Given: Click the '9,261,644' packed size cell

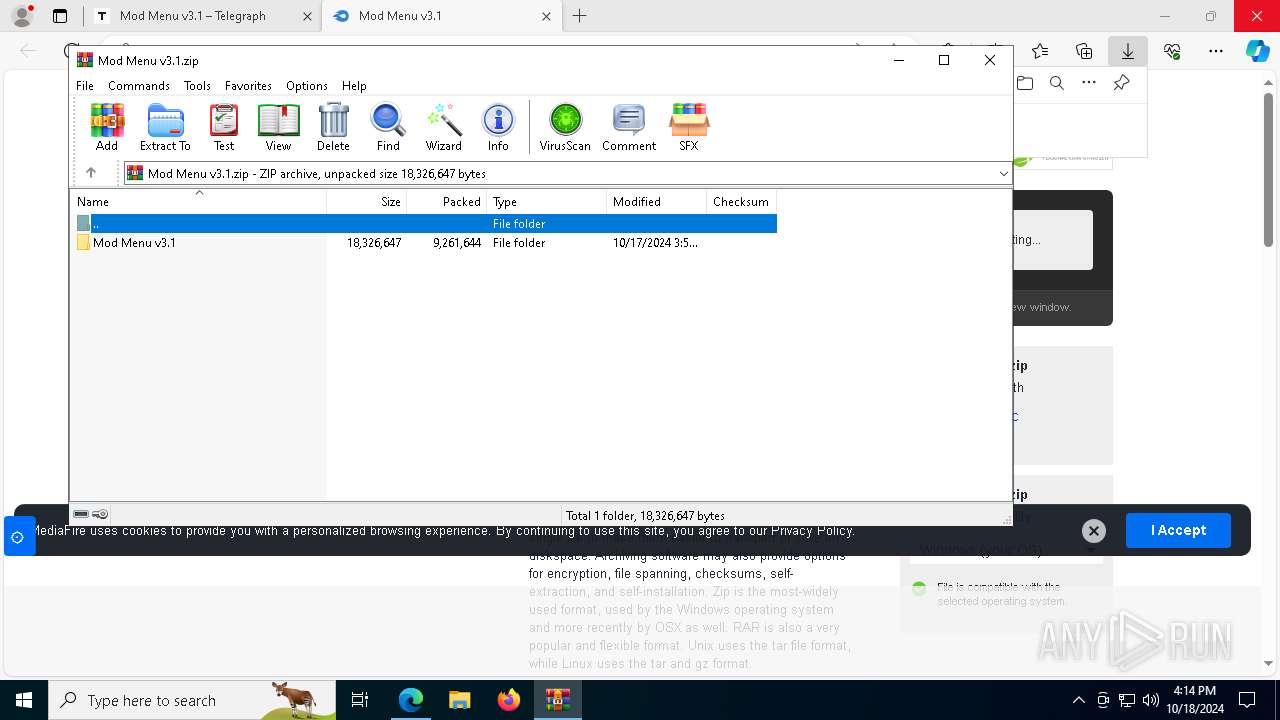Looking at the screenshot, I should point(457,243).
